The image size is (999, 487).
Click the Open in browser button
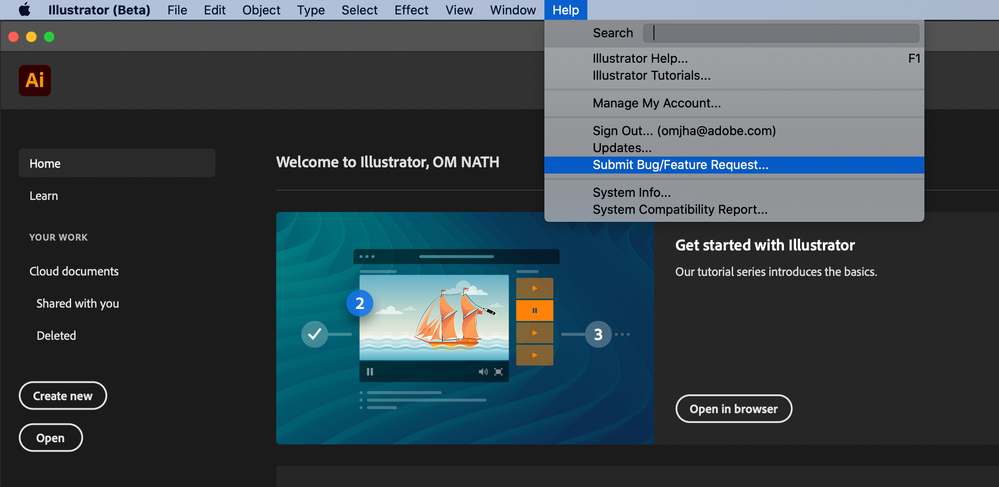tap(733, 409)
